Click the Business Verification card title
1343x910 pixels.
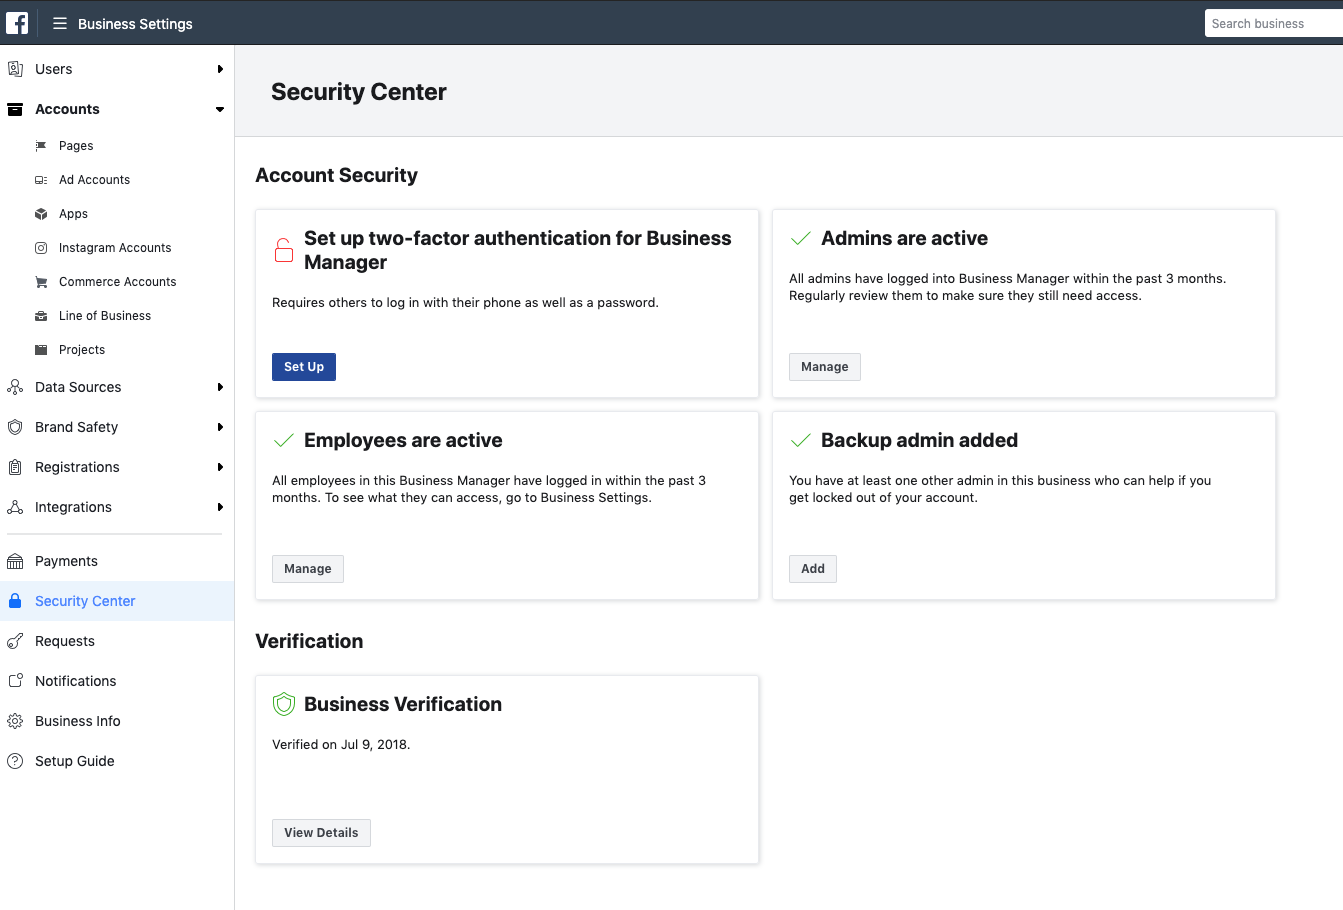click(403, 704)
